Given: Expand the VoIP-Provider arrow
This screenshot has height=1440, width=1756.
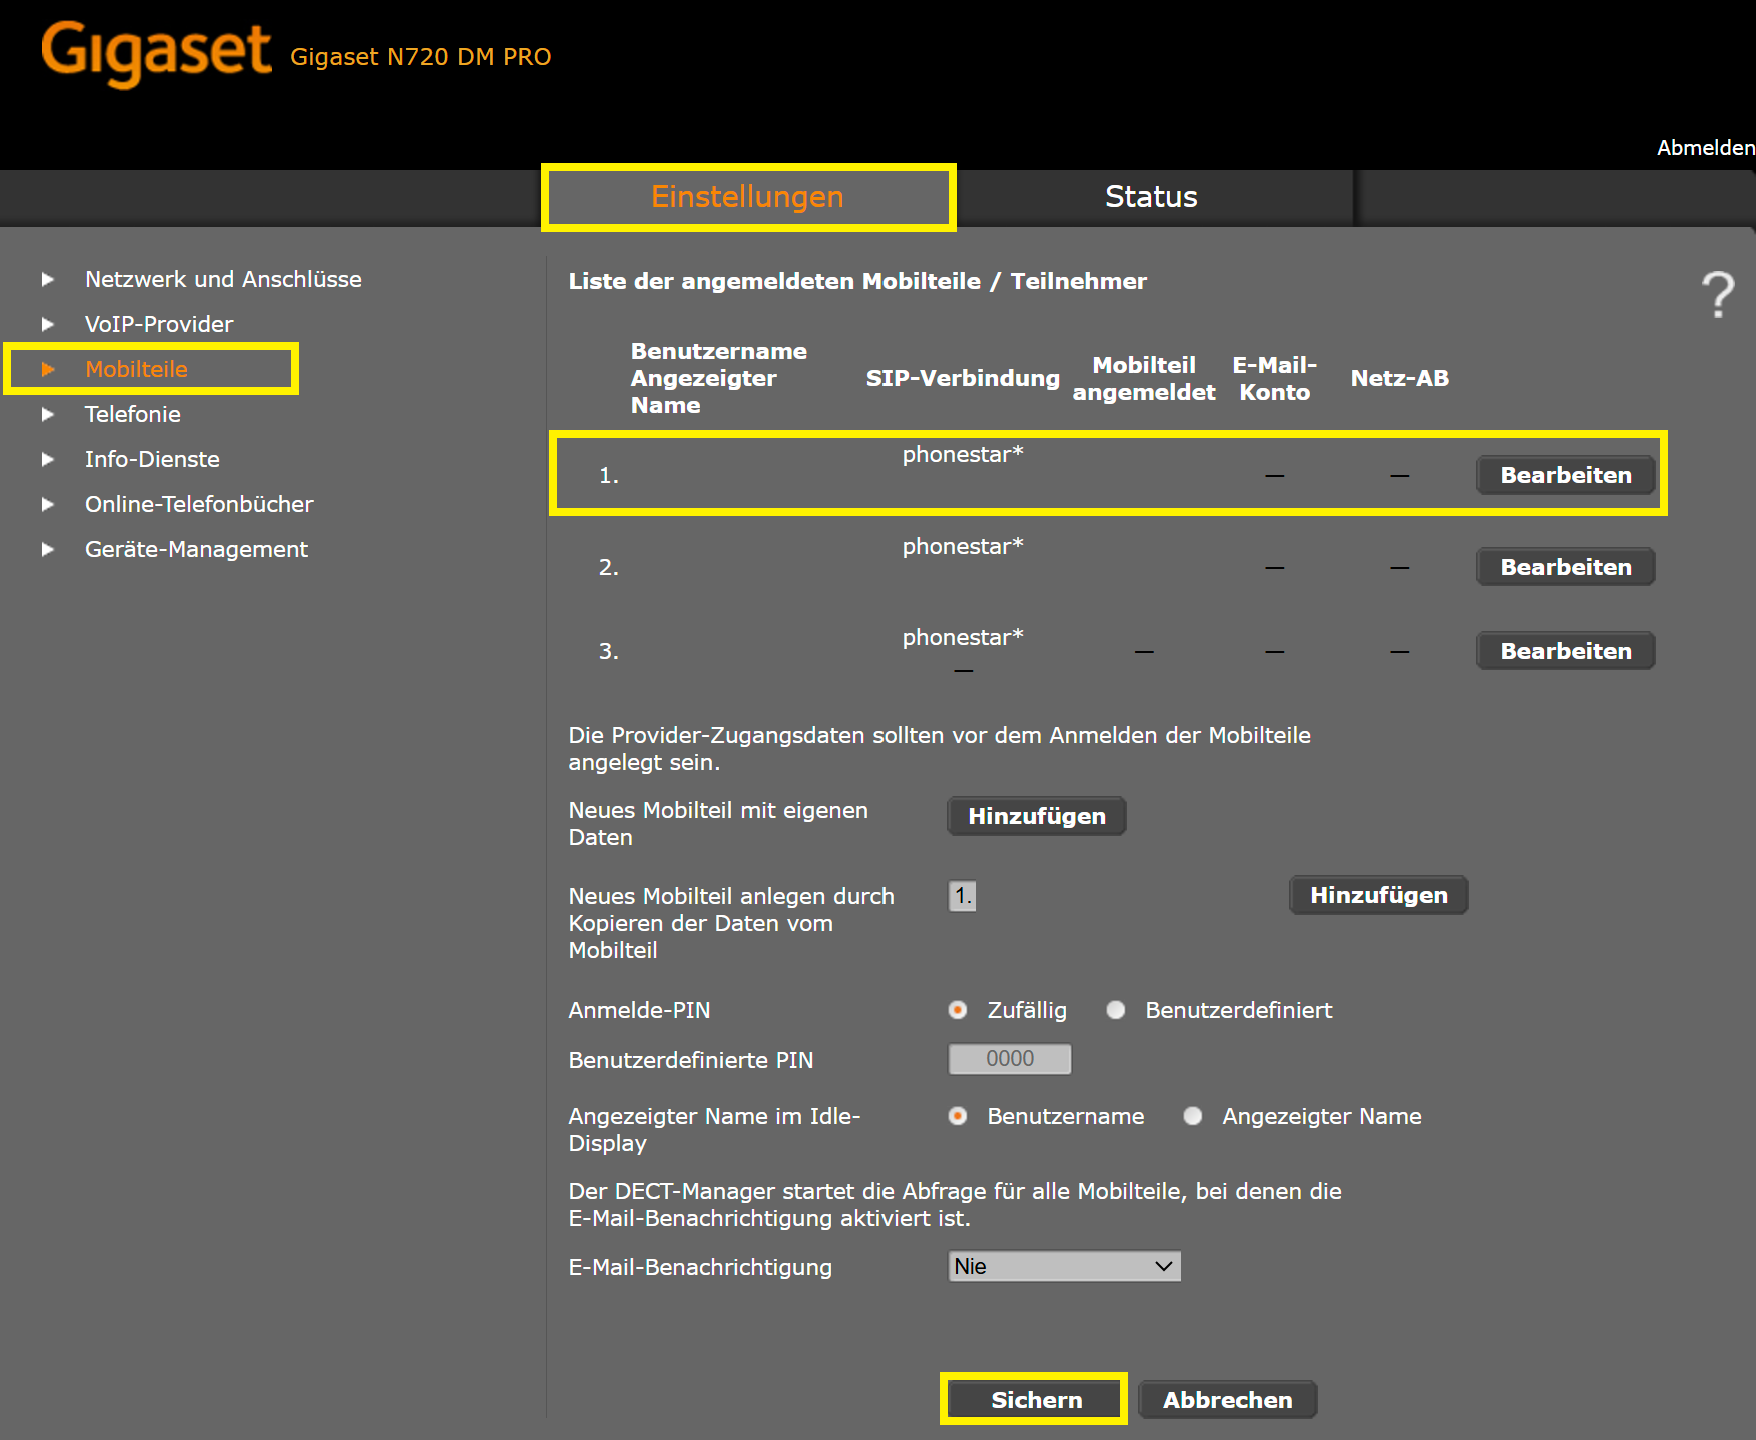Looking at the screenshot, I should pyautogui.click(x=47, y=324).
